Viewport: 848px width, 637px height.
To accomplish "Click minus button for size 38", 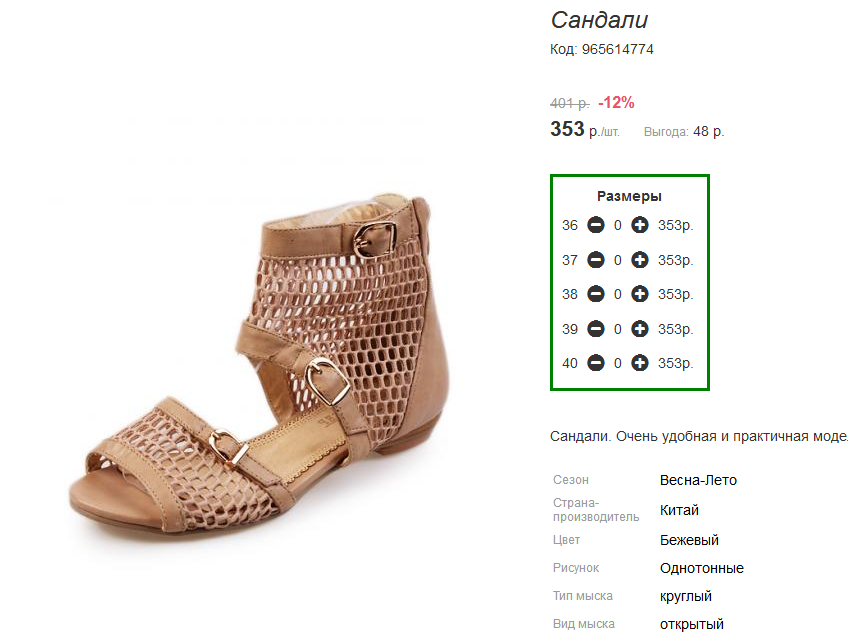I will [596, 294].
